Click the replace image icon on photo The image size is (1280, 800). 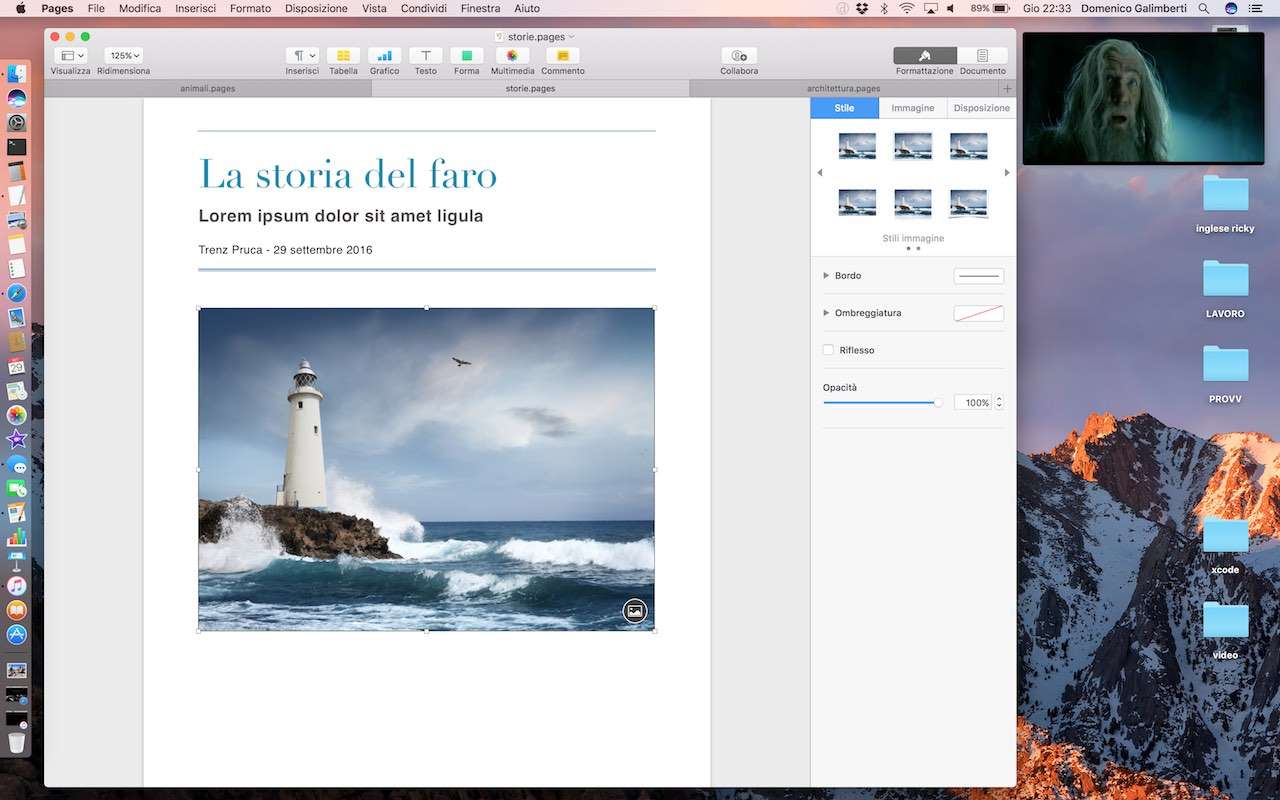click(635, 611)
